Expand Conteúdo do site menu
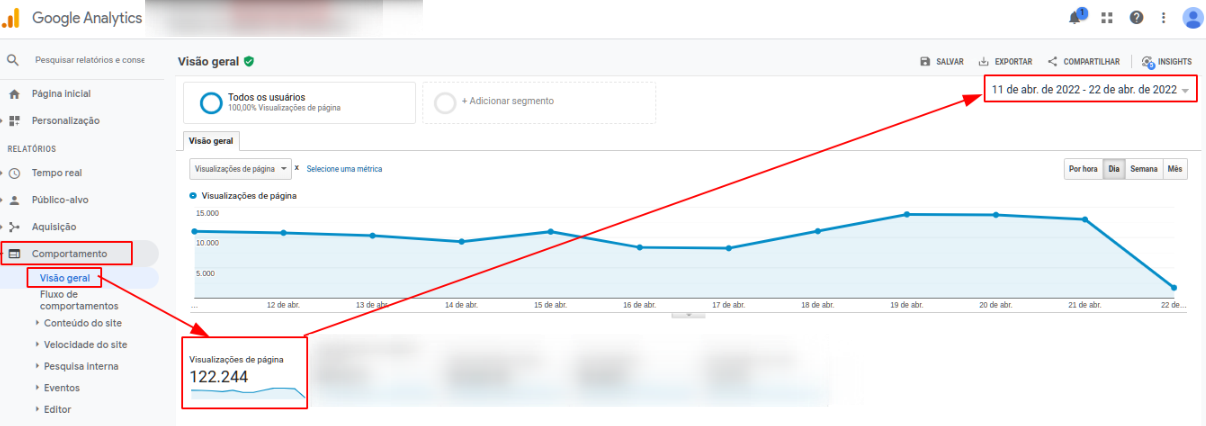Image resolution: width=1206 pixels, height=426 pixels. click(x=82, y=323)
